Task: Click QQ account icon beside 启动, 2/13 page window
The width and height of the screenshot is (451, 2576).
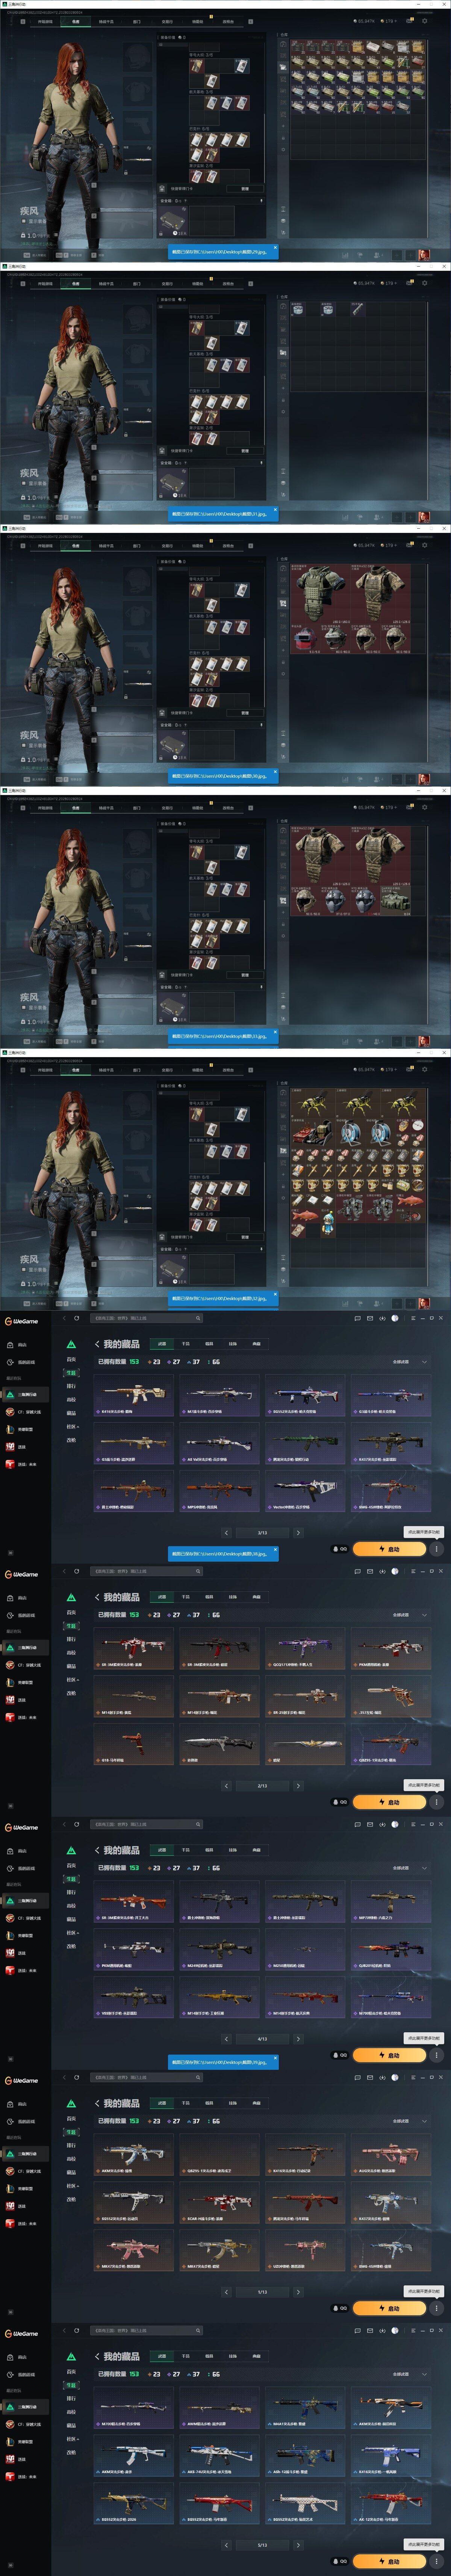Action: (x=340, y=1802)
